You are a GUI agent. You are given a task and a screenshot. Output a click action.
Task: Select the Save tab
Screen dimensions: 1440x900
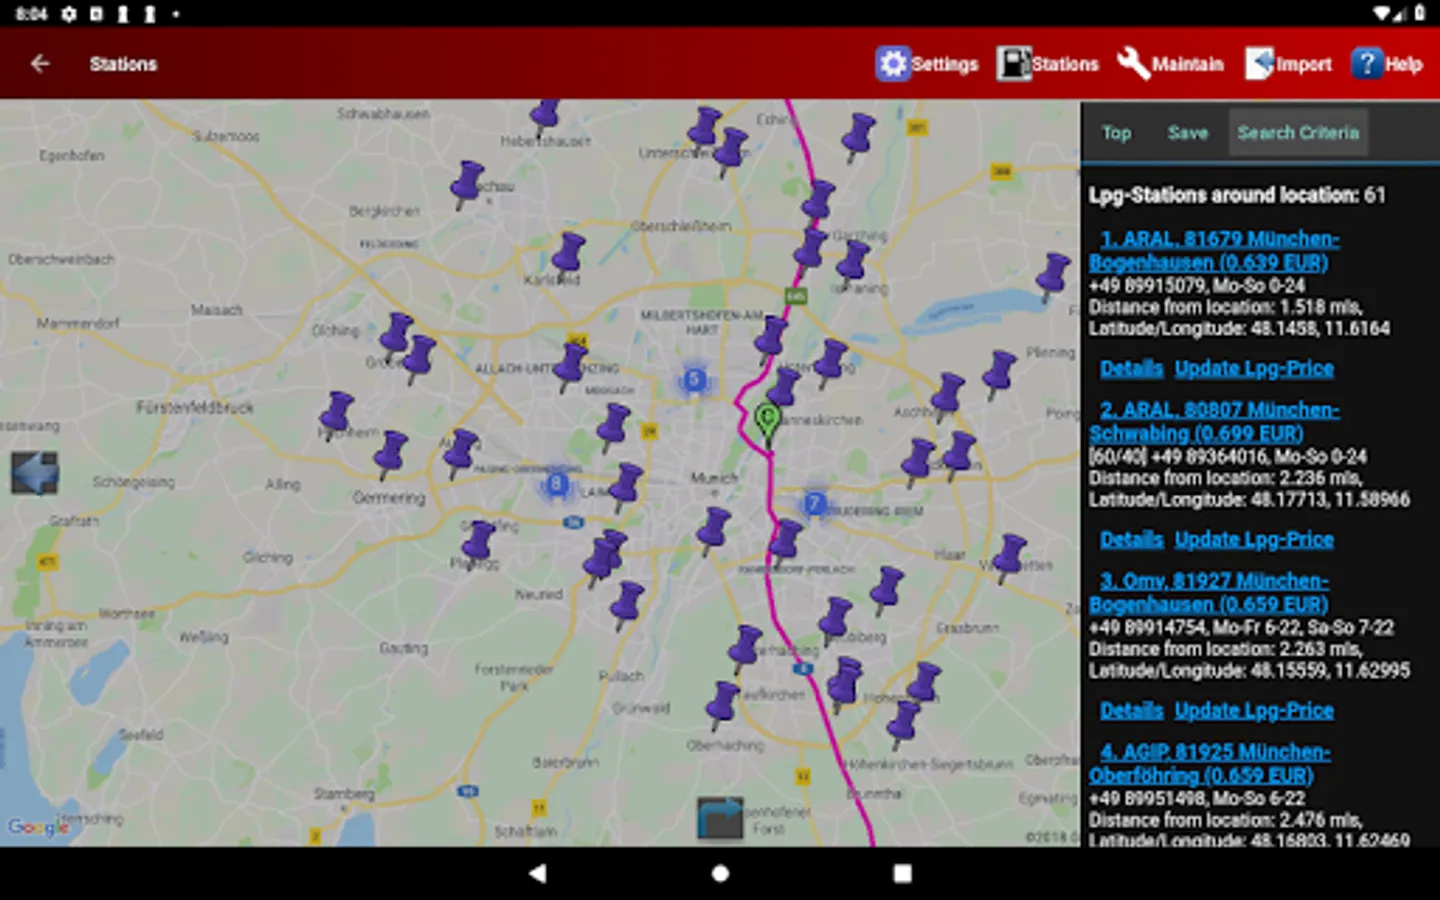coord(1188,133)
